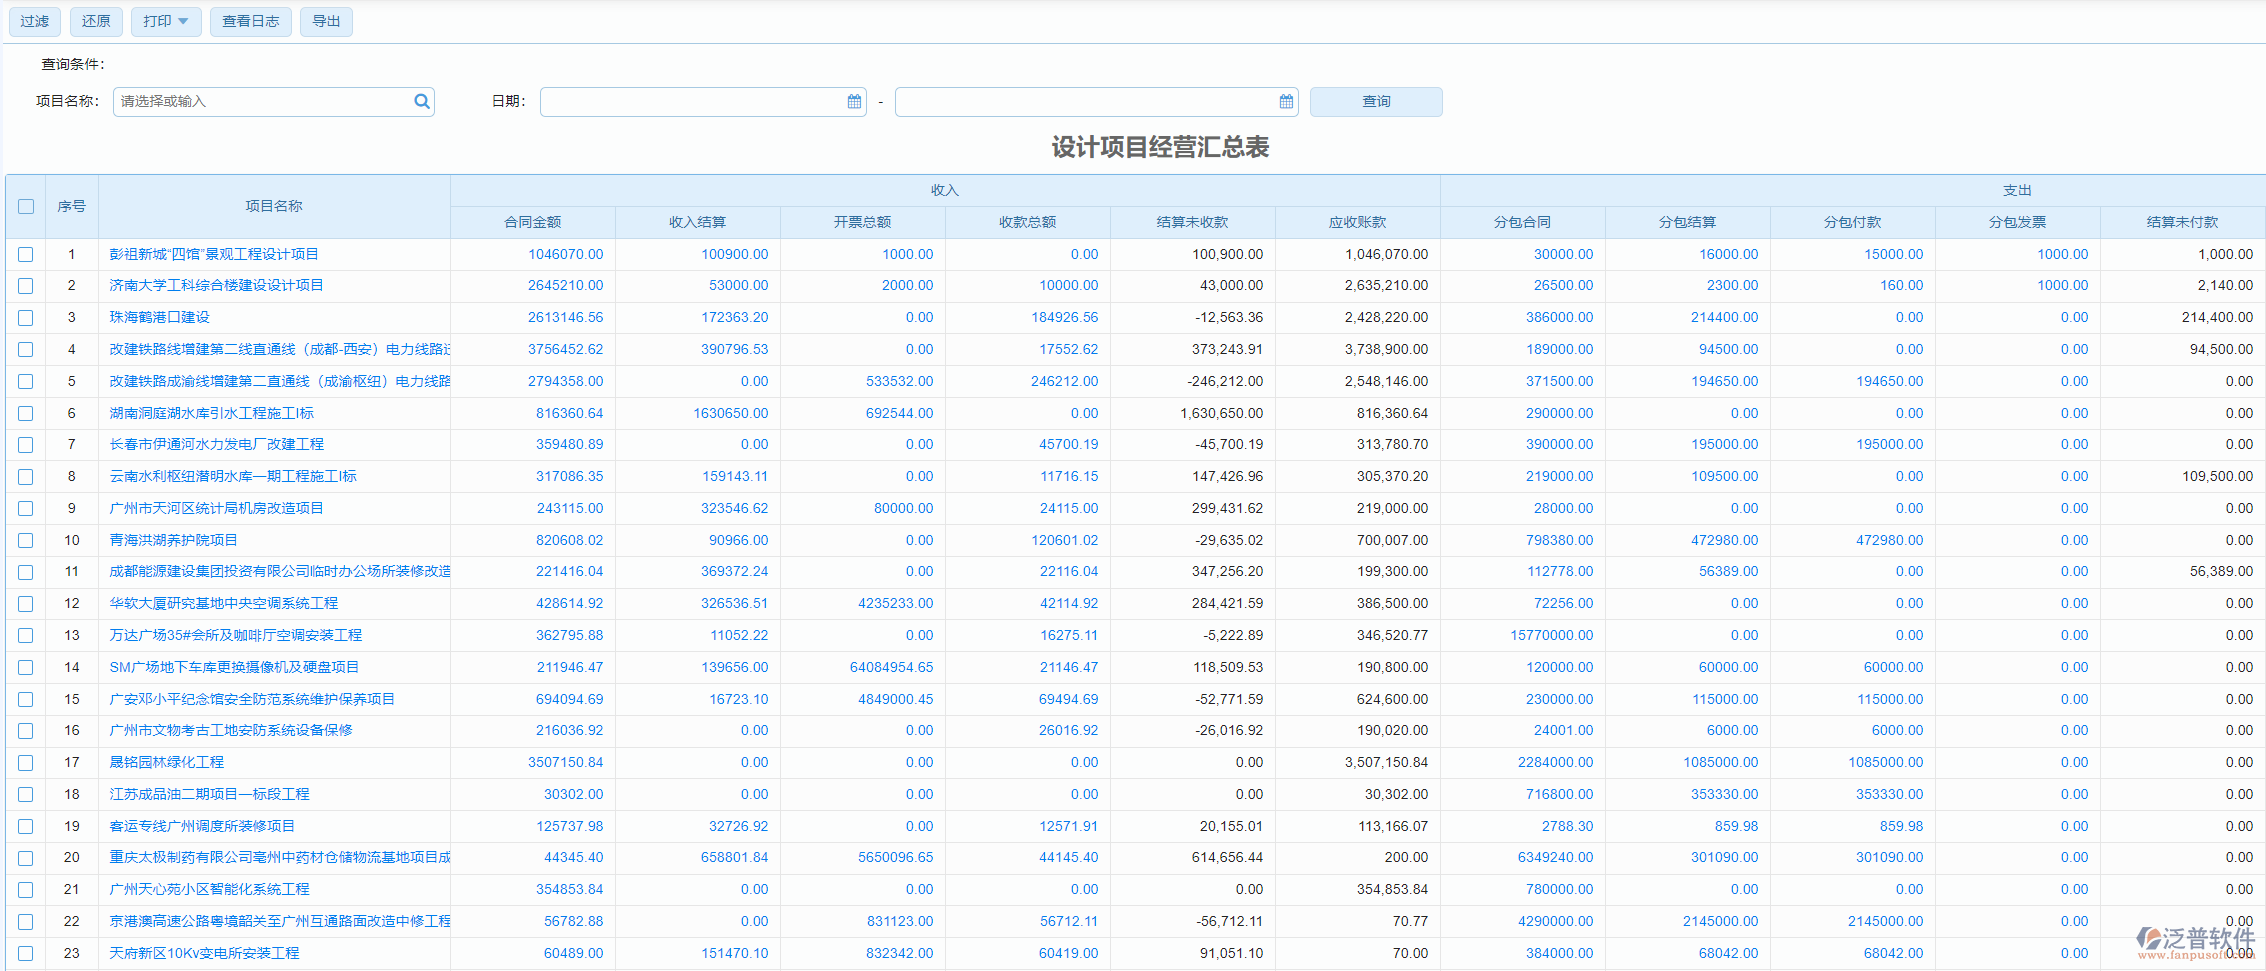The height and width of the screenshot is (971, 2266).
Task: Click contract amount 1046070.00 in row 1
Action: tap(565, 254)
